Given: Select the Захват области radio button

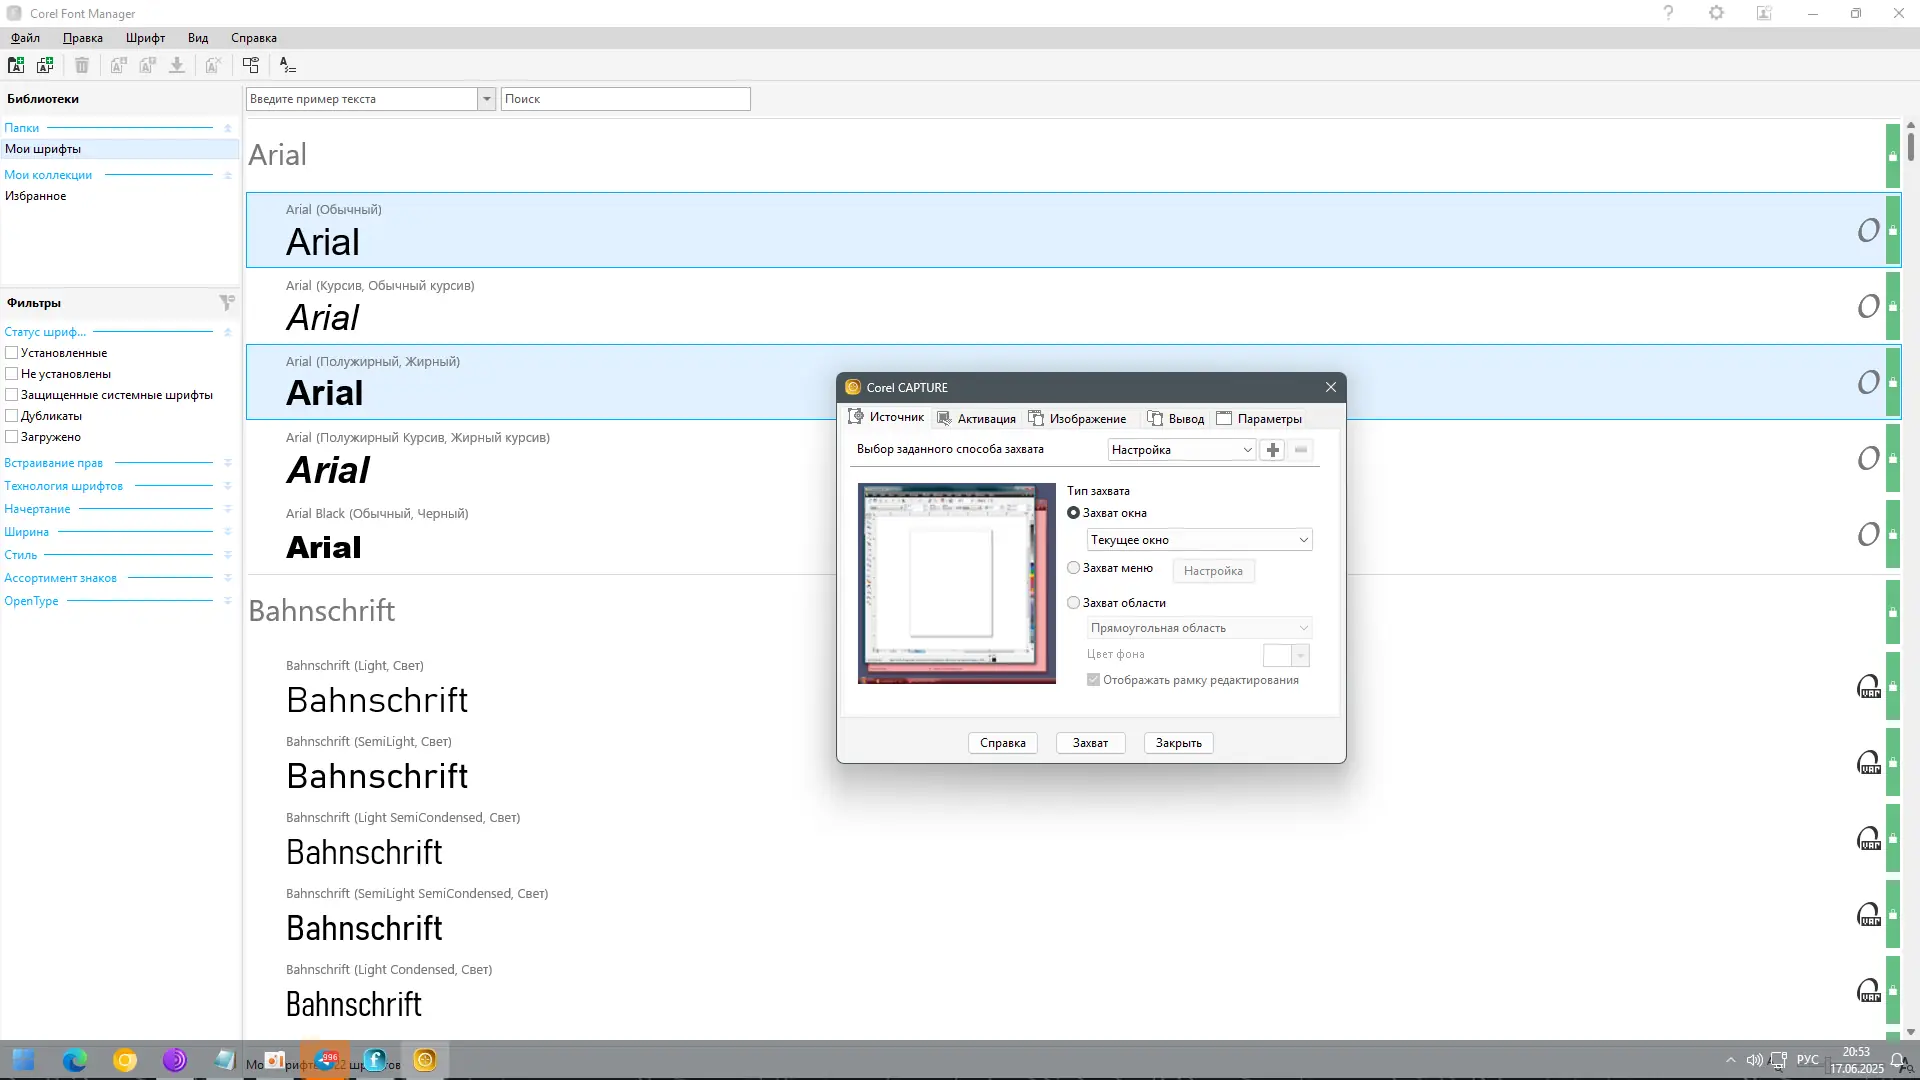Looking at the screenshot, I should tap(1074, 603).
